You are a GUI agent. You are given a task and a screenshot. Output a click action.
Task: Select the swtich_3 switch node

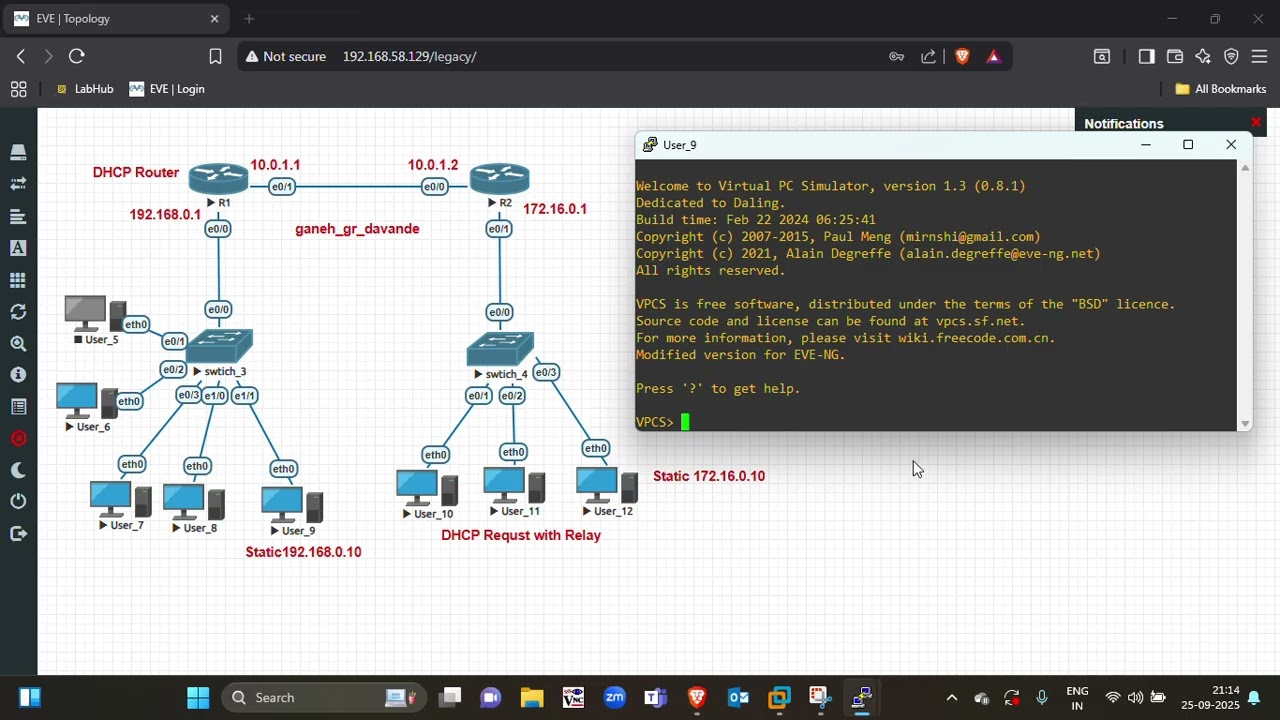(219, 346)
